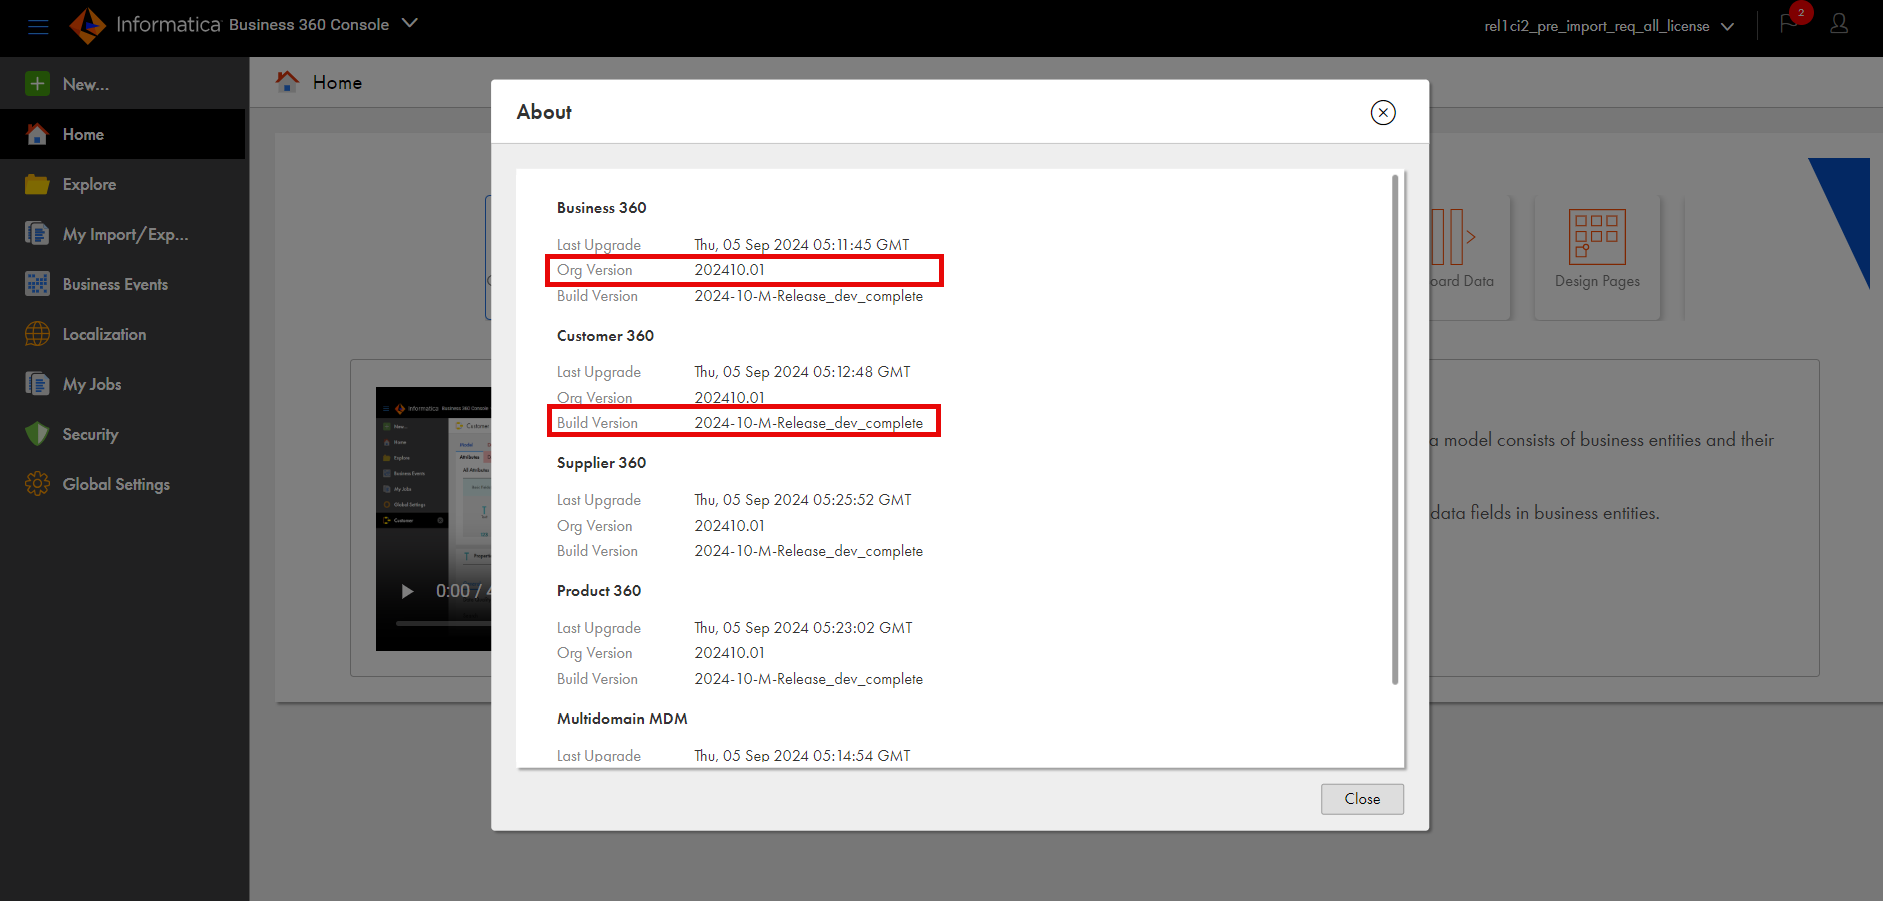This screenshot has width=1883, height=901.
Task: Click the Home breadcrumb icon in page header
Action: tap(287, 82)
